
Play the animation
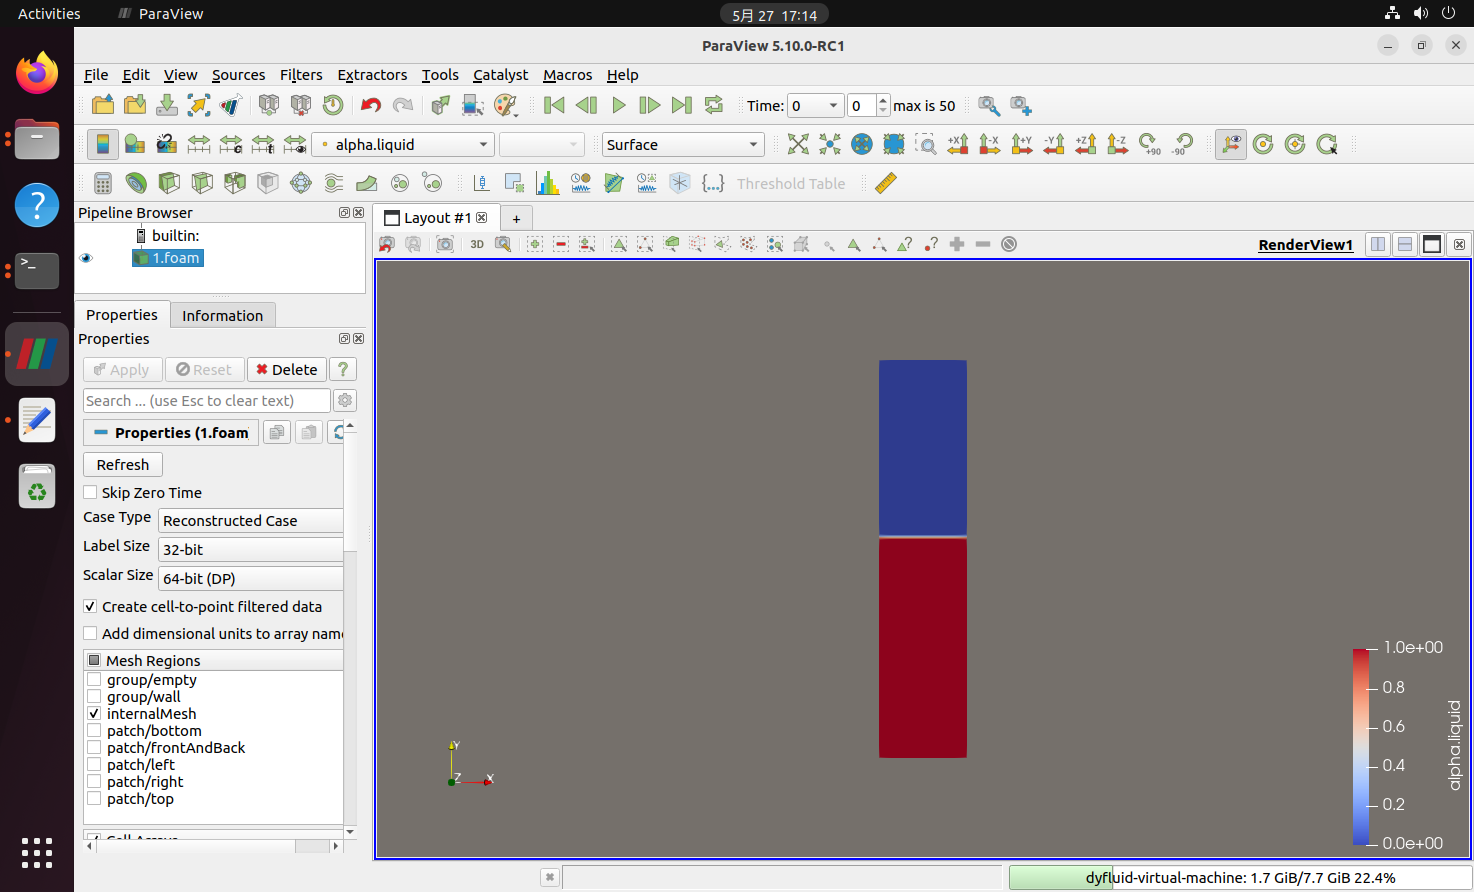[619, 105]
